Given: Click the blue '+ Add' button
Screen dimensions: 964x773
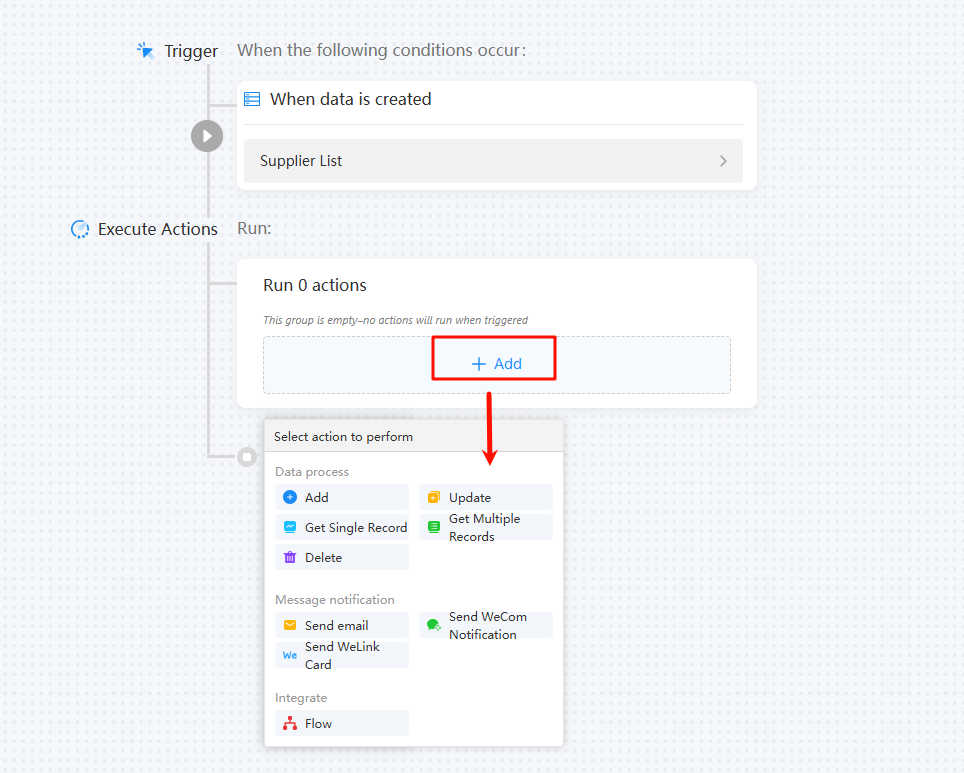Looking at the screenshot, I should pos(496,364).
